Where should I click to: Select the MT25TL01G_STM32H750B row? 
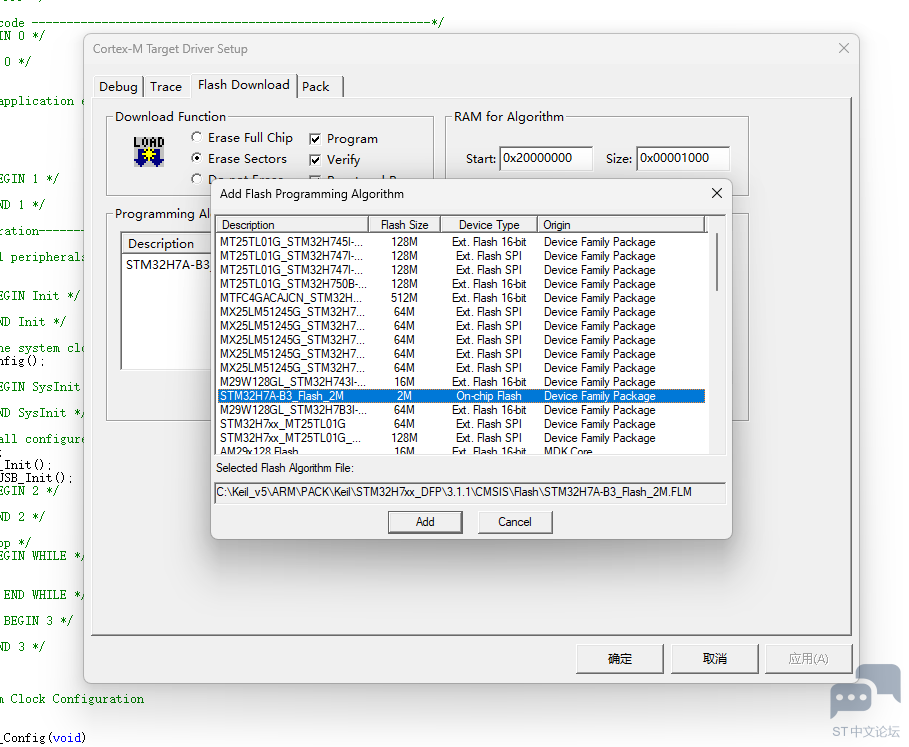[461, 284]
